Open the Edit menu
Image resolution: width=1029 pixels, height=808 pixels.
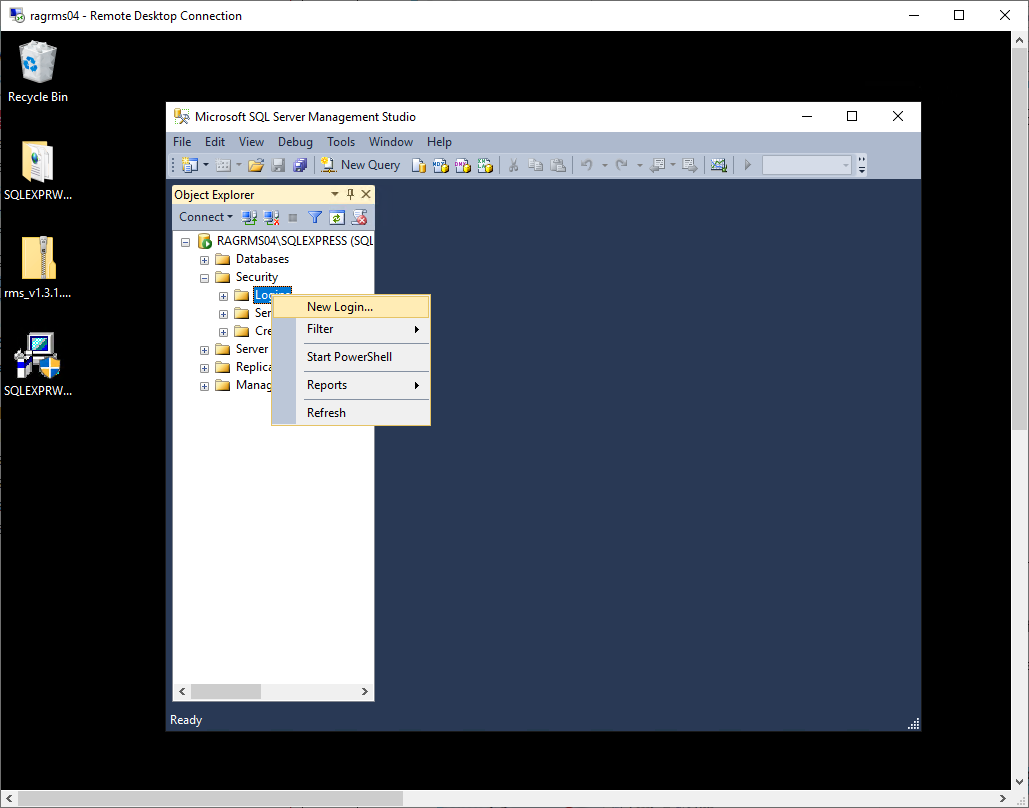pyautogui.click(x=215, y=142)
